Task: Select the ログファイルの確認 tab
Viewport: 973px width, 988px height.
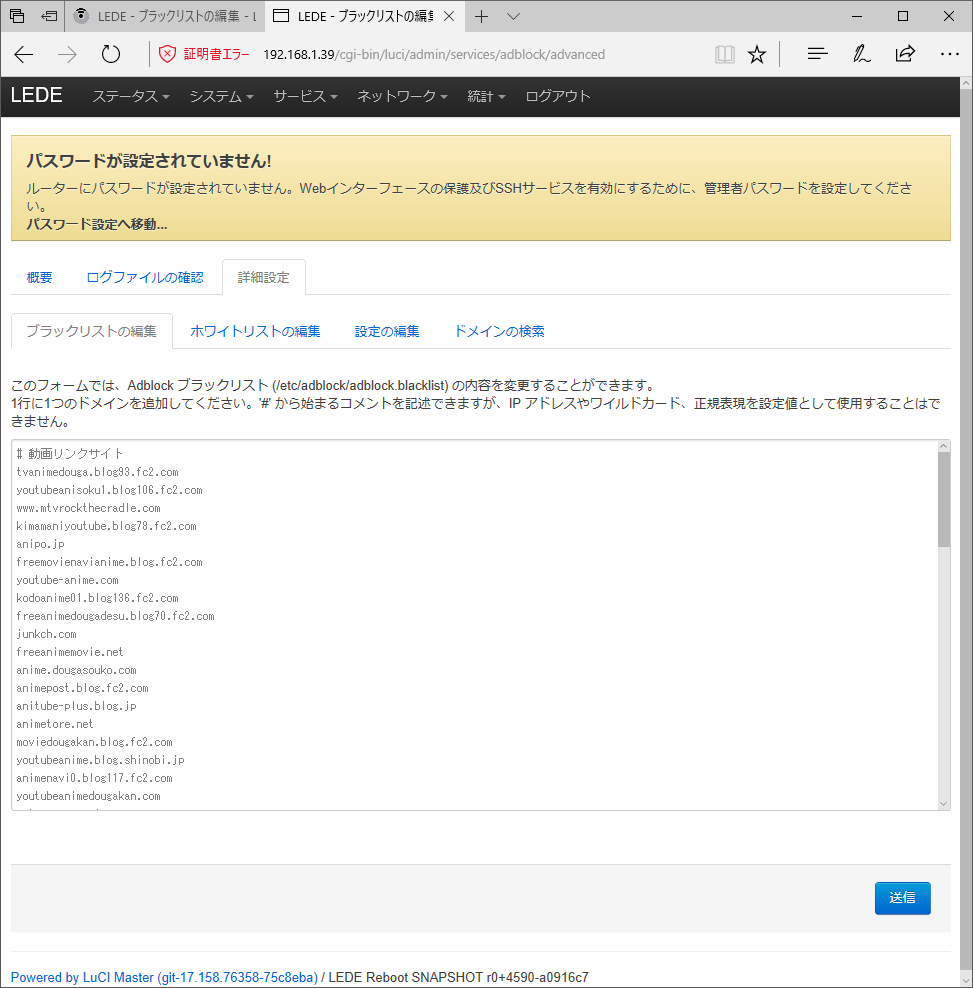Action: pyautogui.click(x=145, y=277)
